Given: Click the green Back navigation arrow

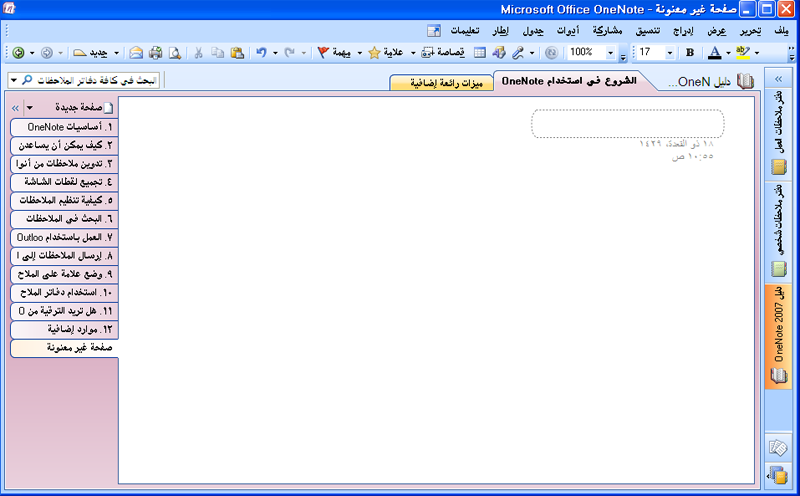Looking at the screenshot, I should pyautogui.click(x=19, y=53).
